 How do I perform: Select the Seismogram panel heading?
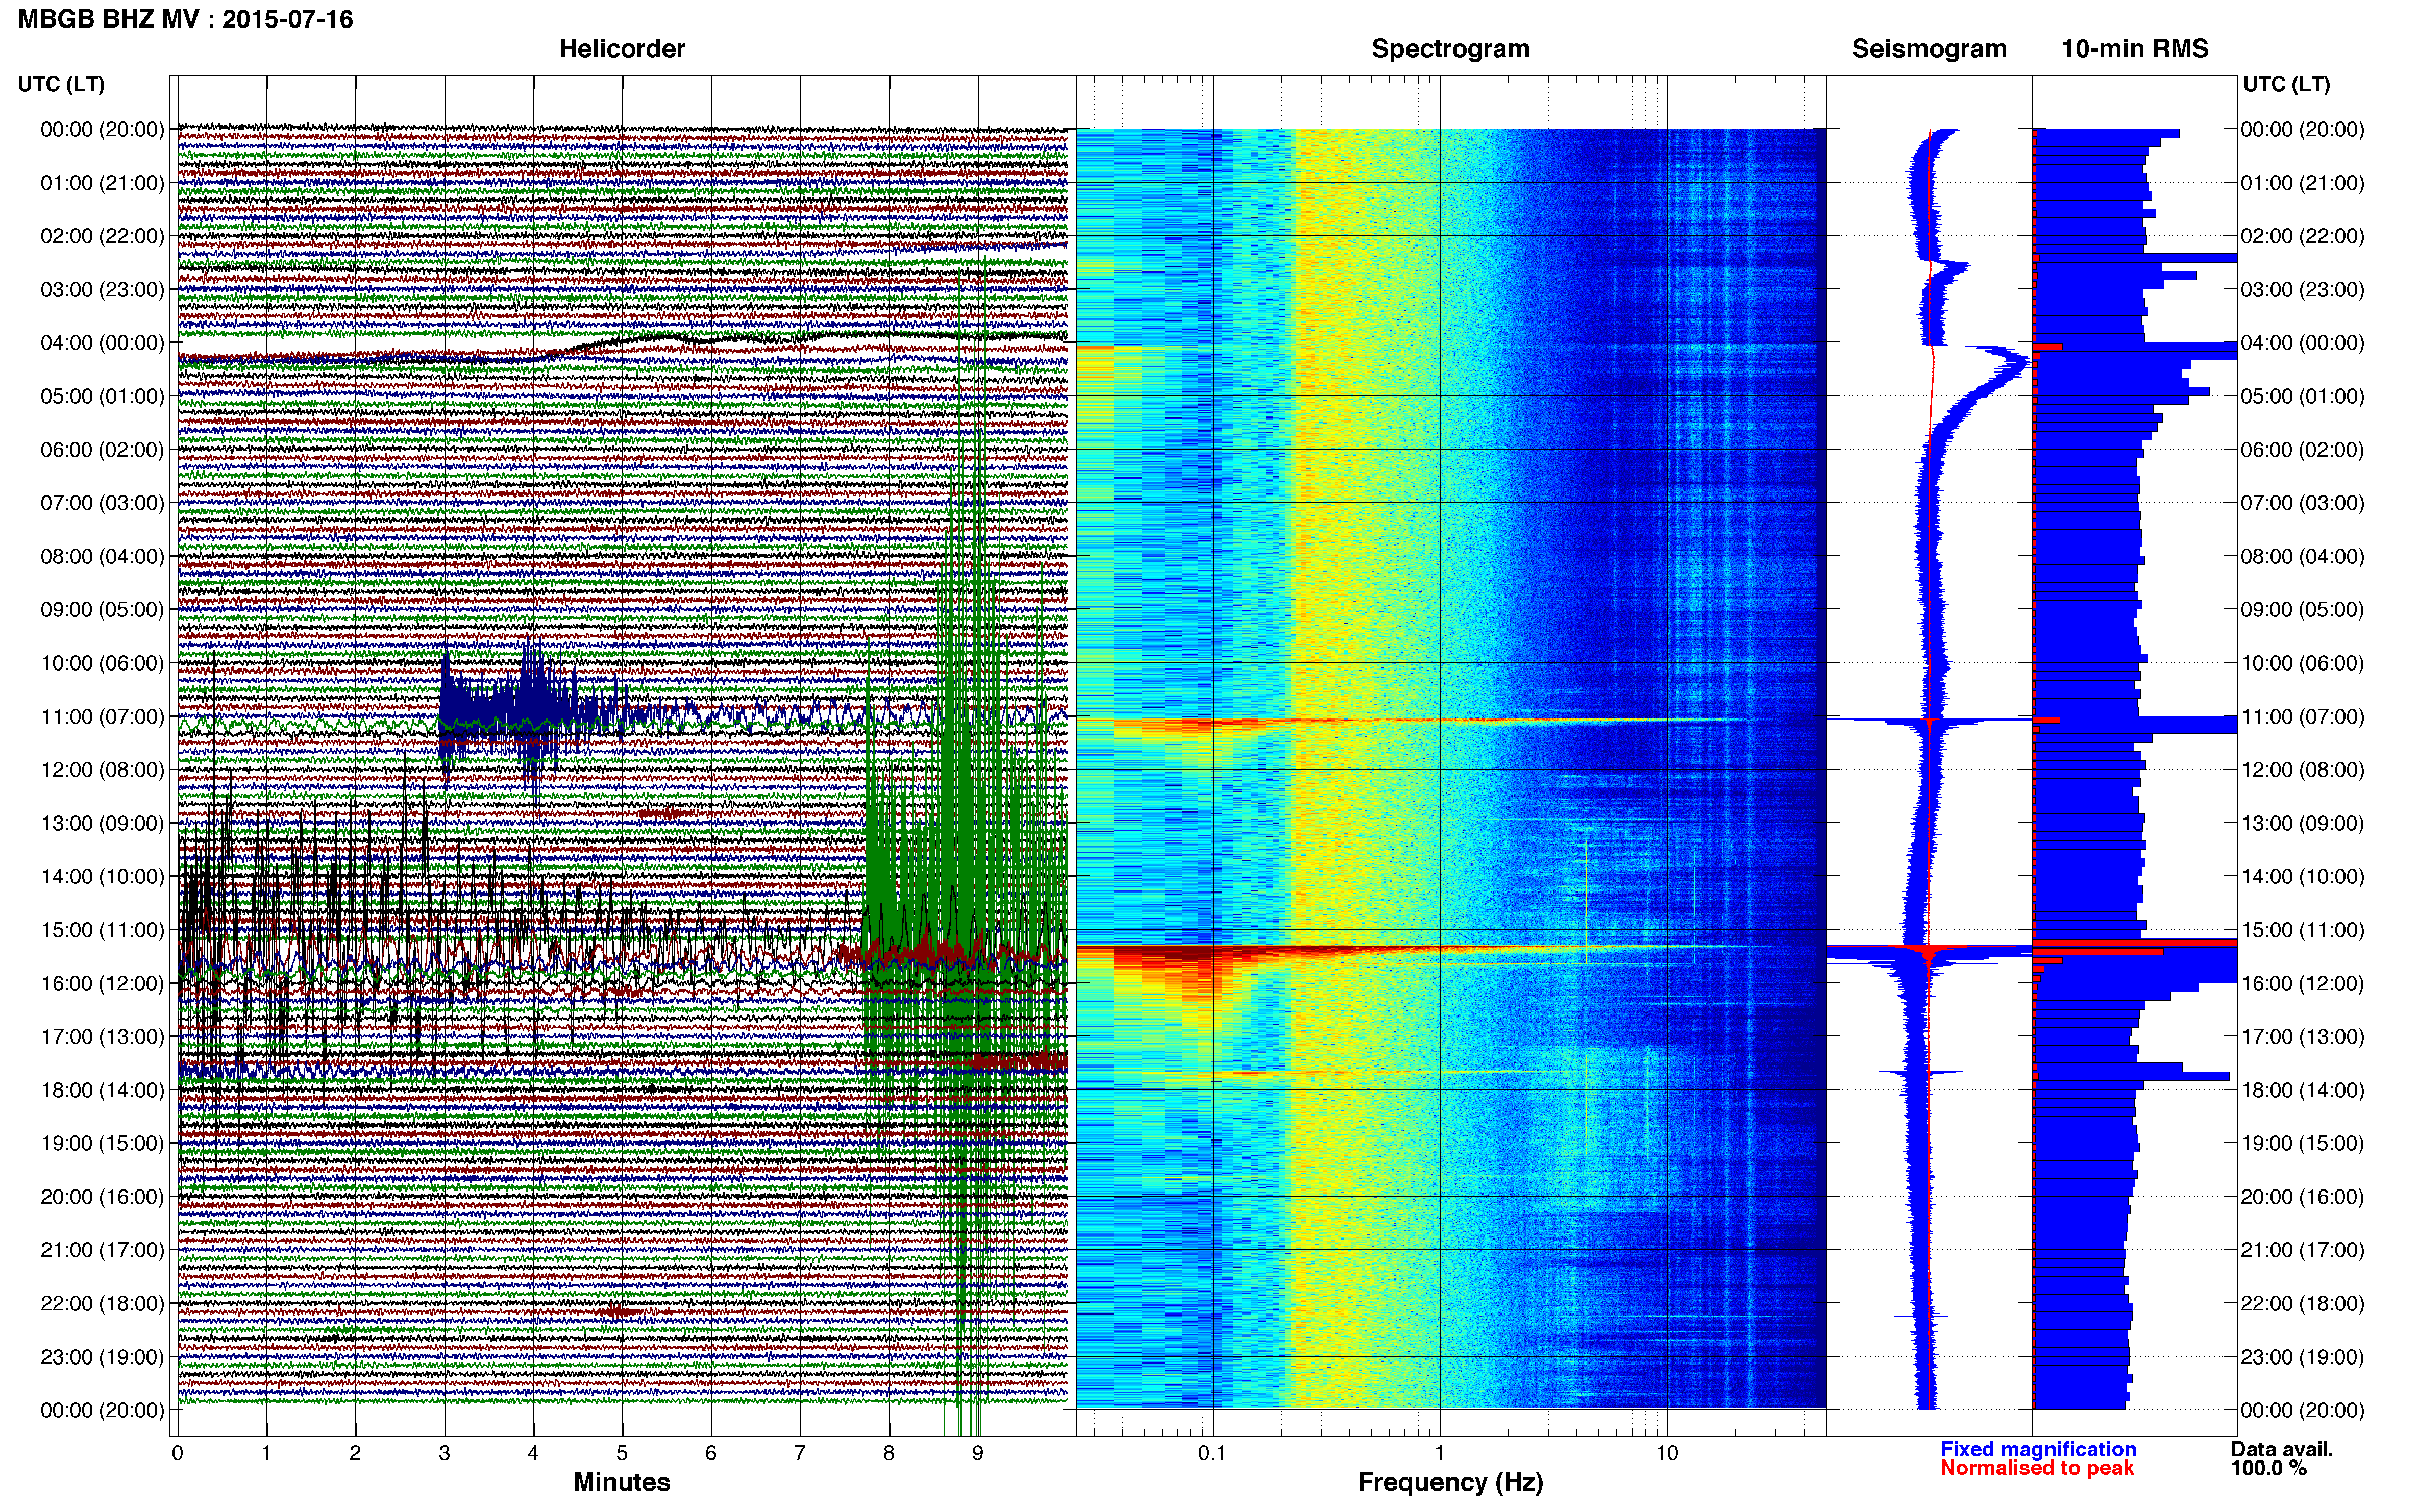(x=1929, y=49)
